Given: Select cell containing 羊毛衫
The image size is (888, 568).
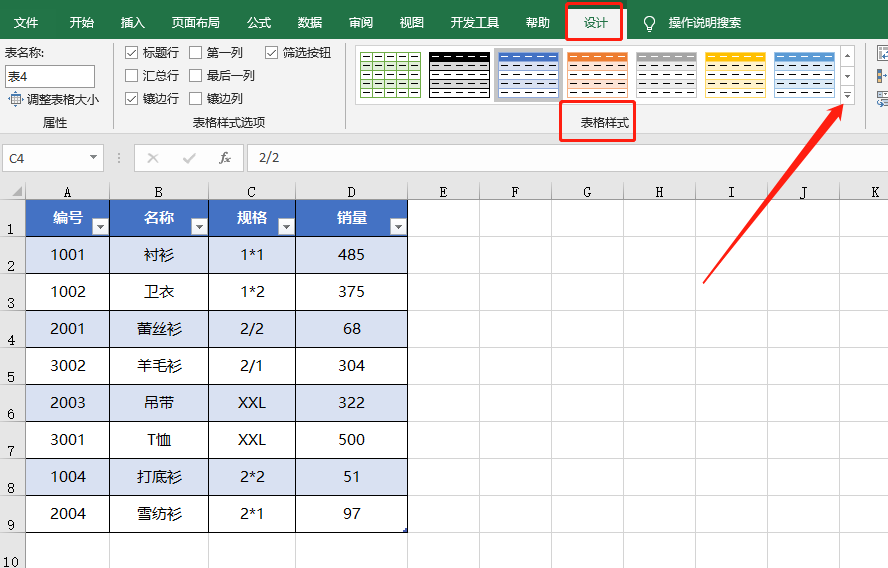Looking at the screenshot, I should point(159,366).
